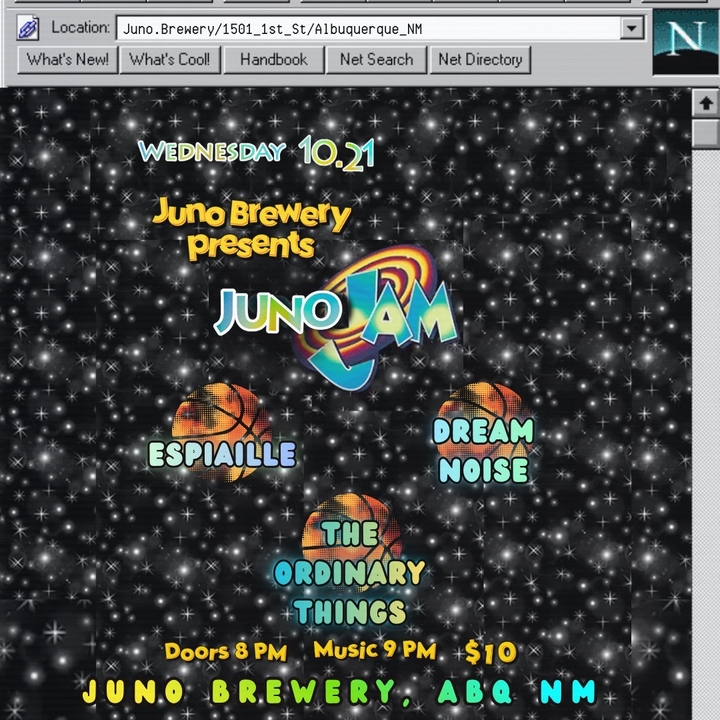Click the Wednesday 10.21 date text
This screenshot has height=720, width=720.
pyautogui.click(x=257, y=153)
